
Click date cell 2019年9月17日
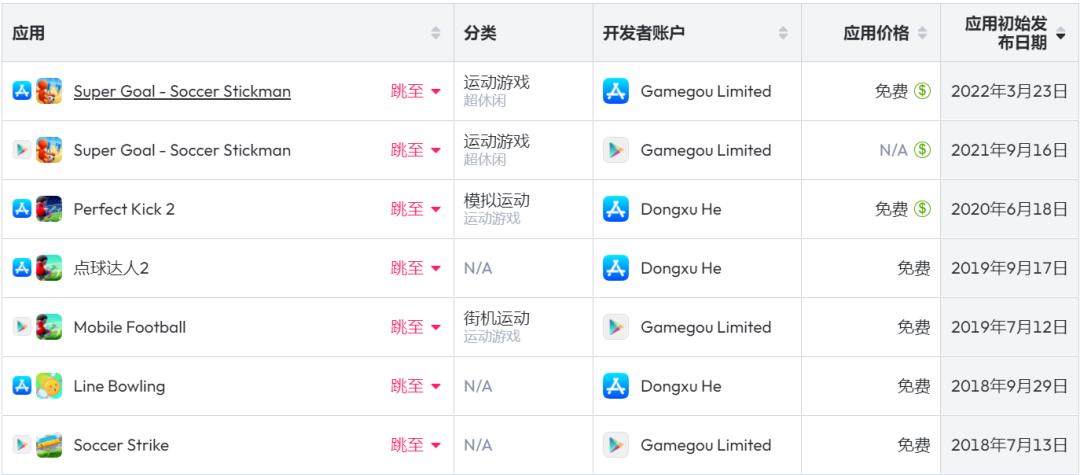point(1009,268)
